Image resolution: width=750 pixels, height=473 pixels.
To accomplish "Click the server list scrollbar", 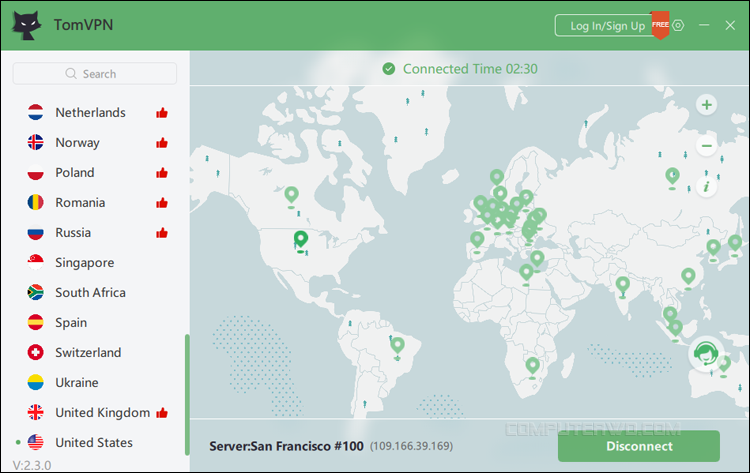I will coord(187,395).
